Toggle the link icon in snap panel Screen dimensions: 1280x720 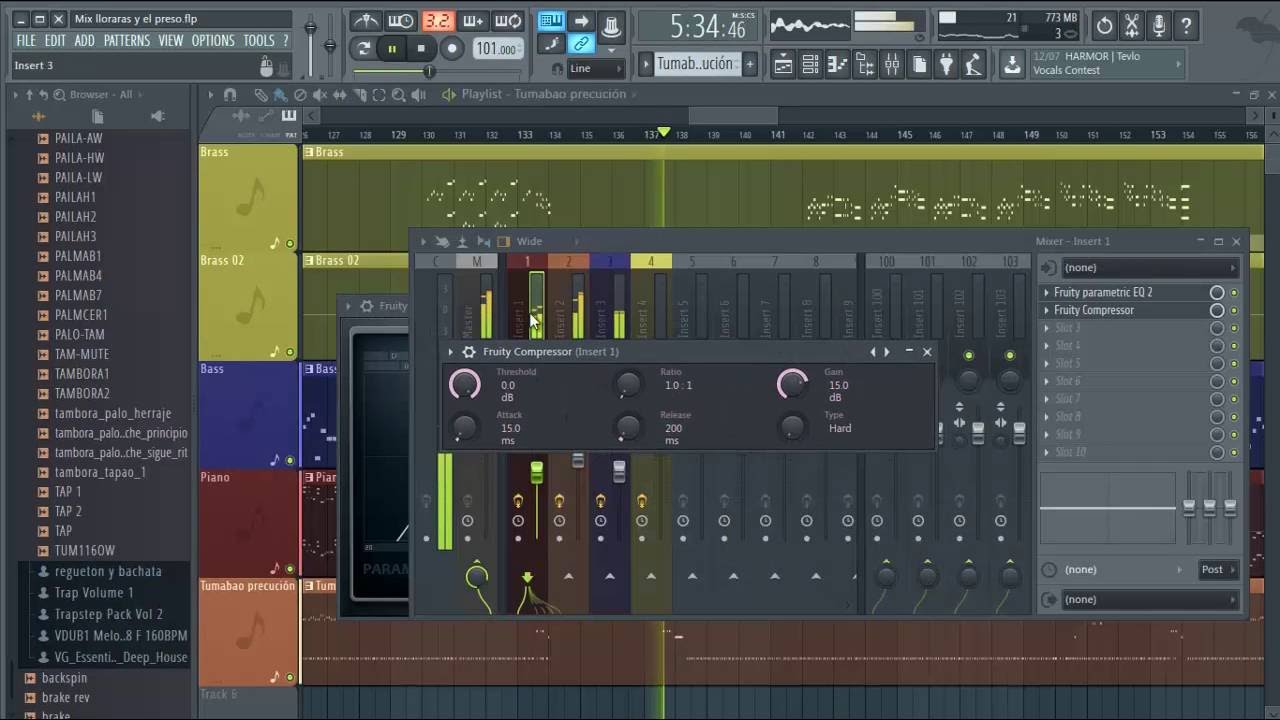(x=581, y=43)
